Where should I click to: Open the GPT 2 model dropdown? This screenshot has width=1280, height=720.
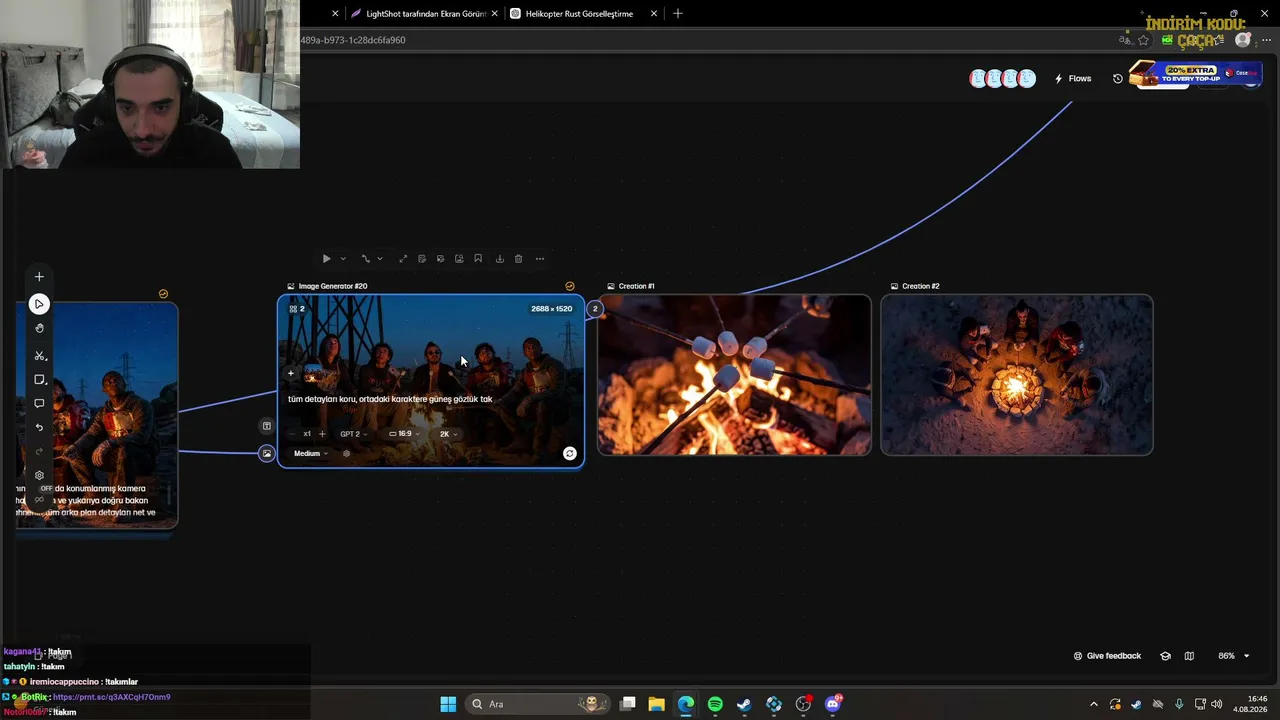pyautogui.click(x=353, y=434)
